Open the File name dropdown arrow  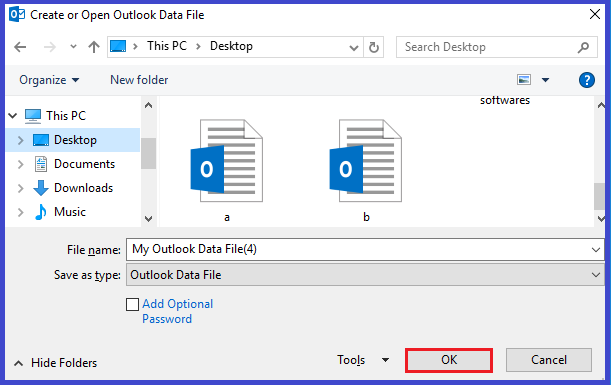pos(595,250)
